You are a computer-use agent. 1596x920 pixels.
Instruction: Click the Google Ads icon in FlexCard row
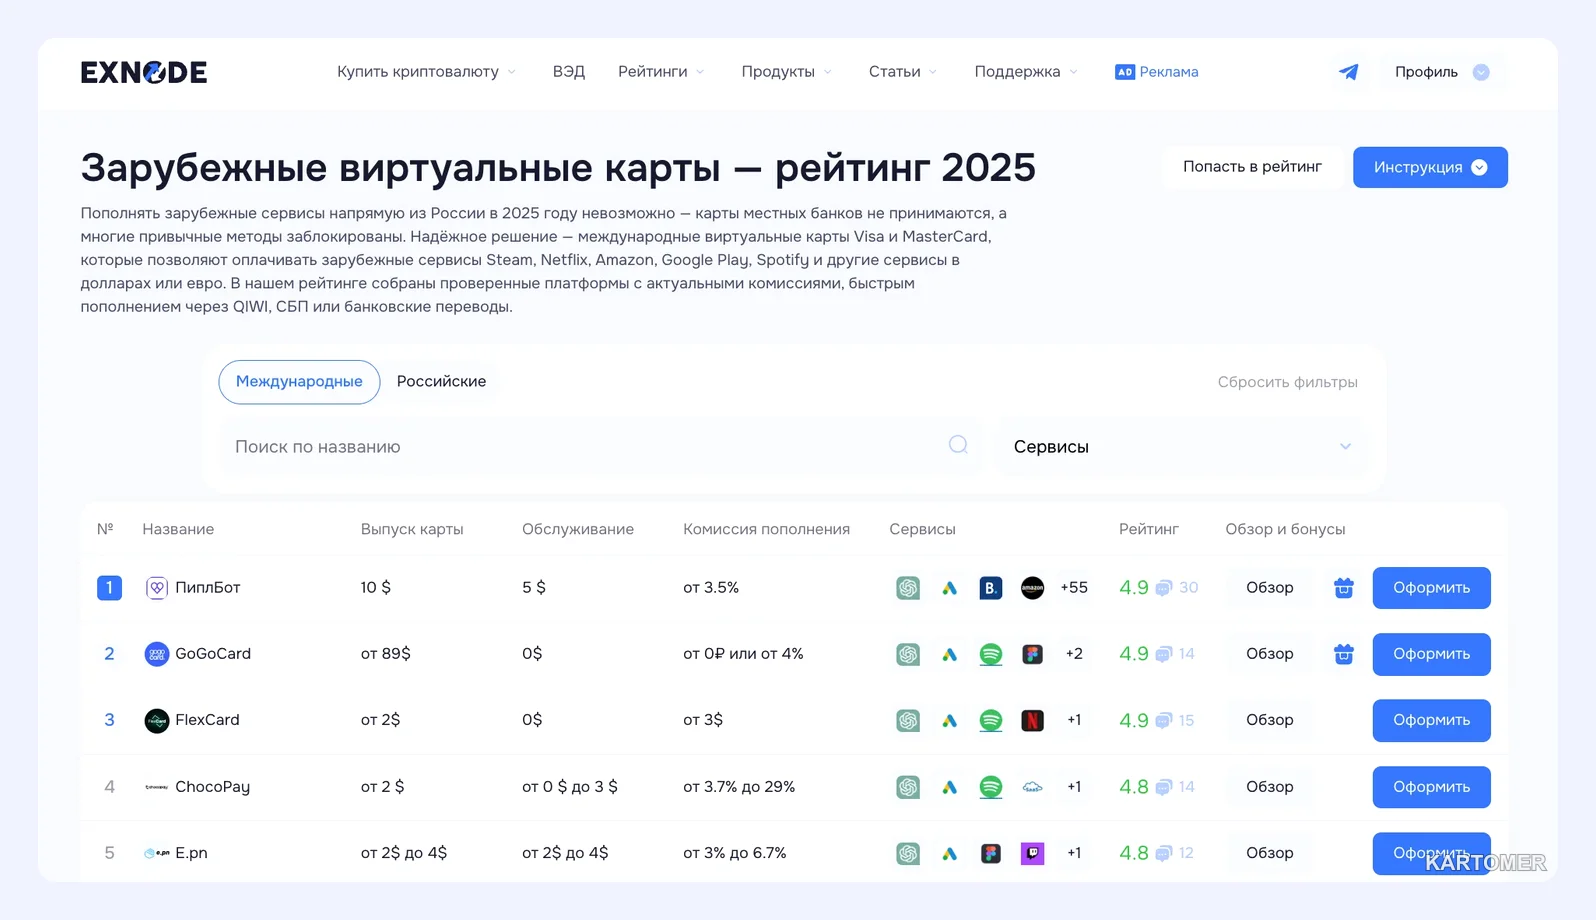(950, 720)
